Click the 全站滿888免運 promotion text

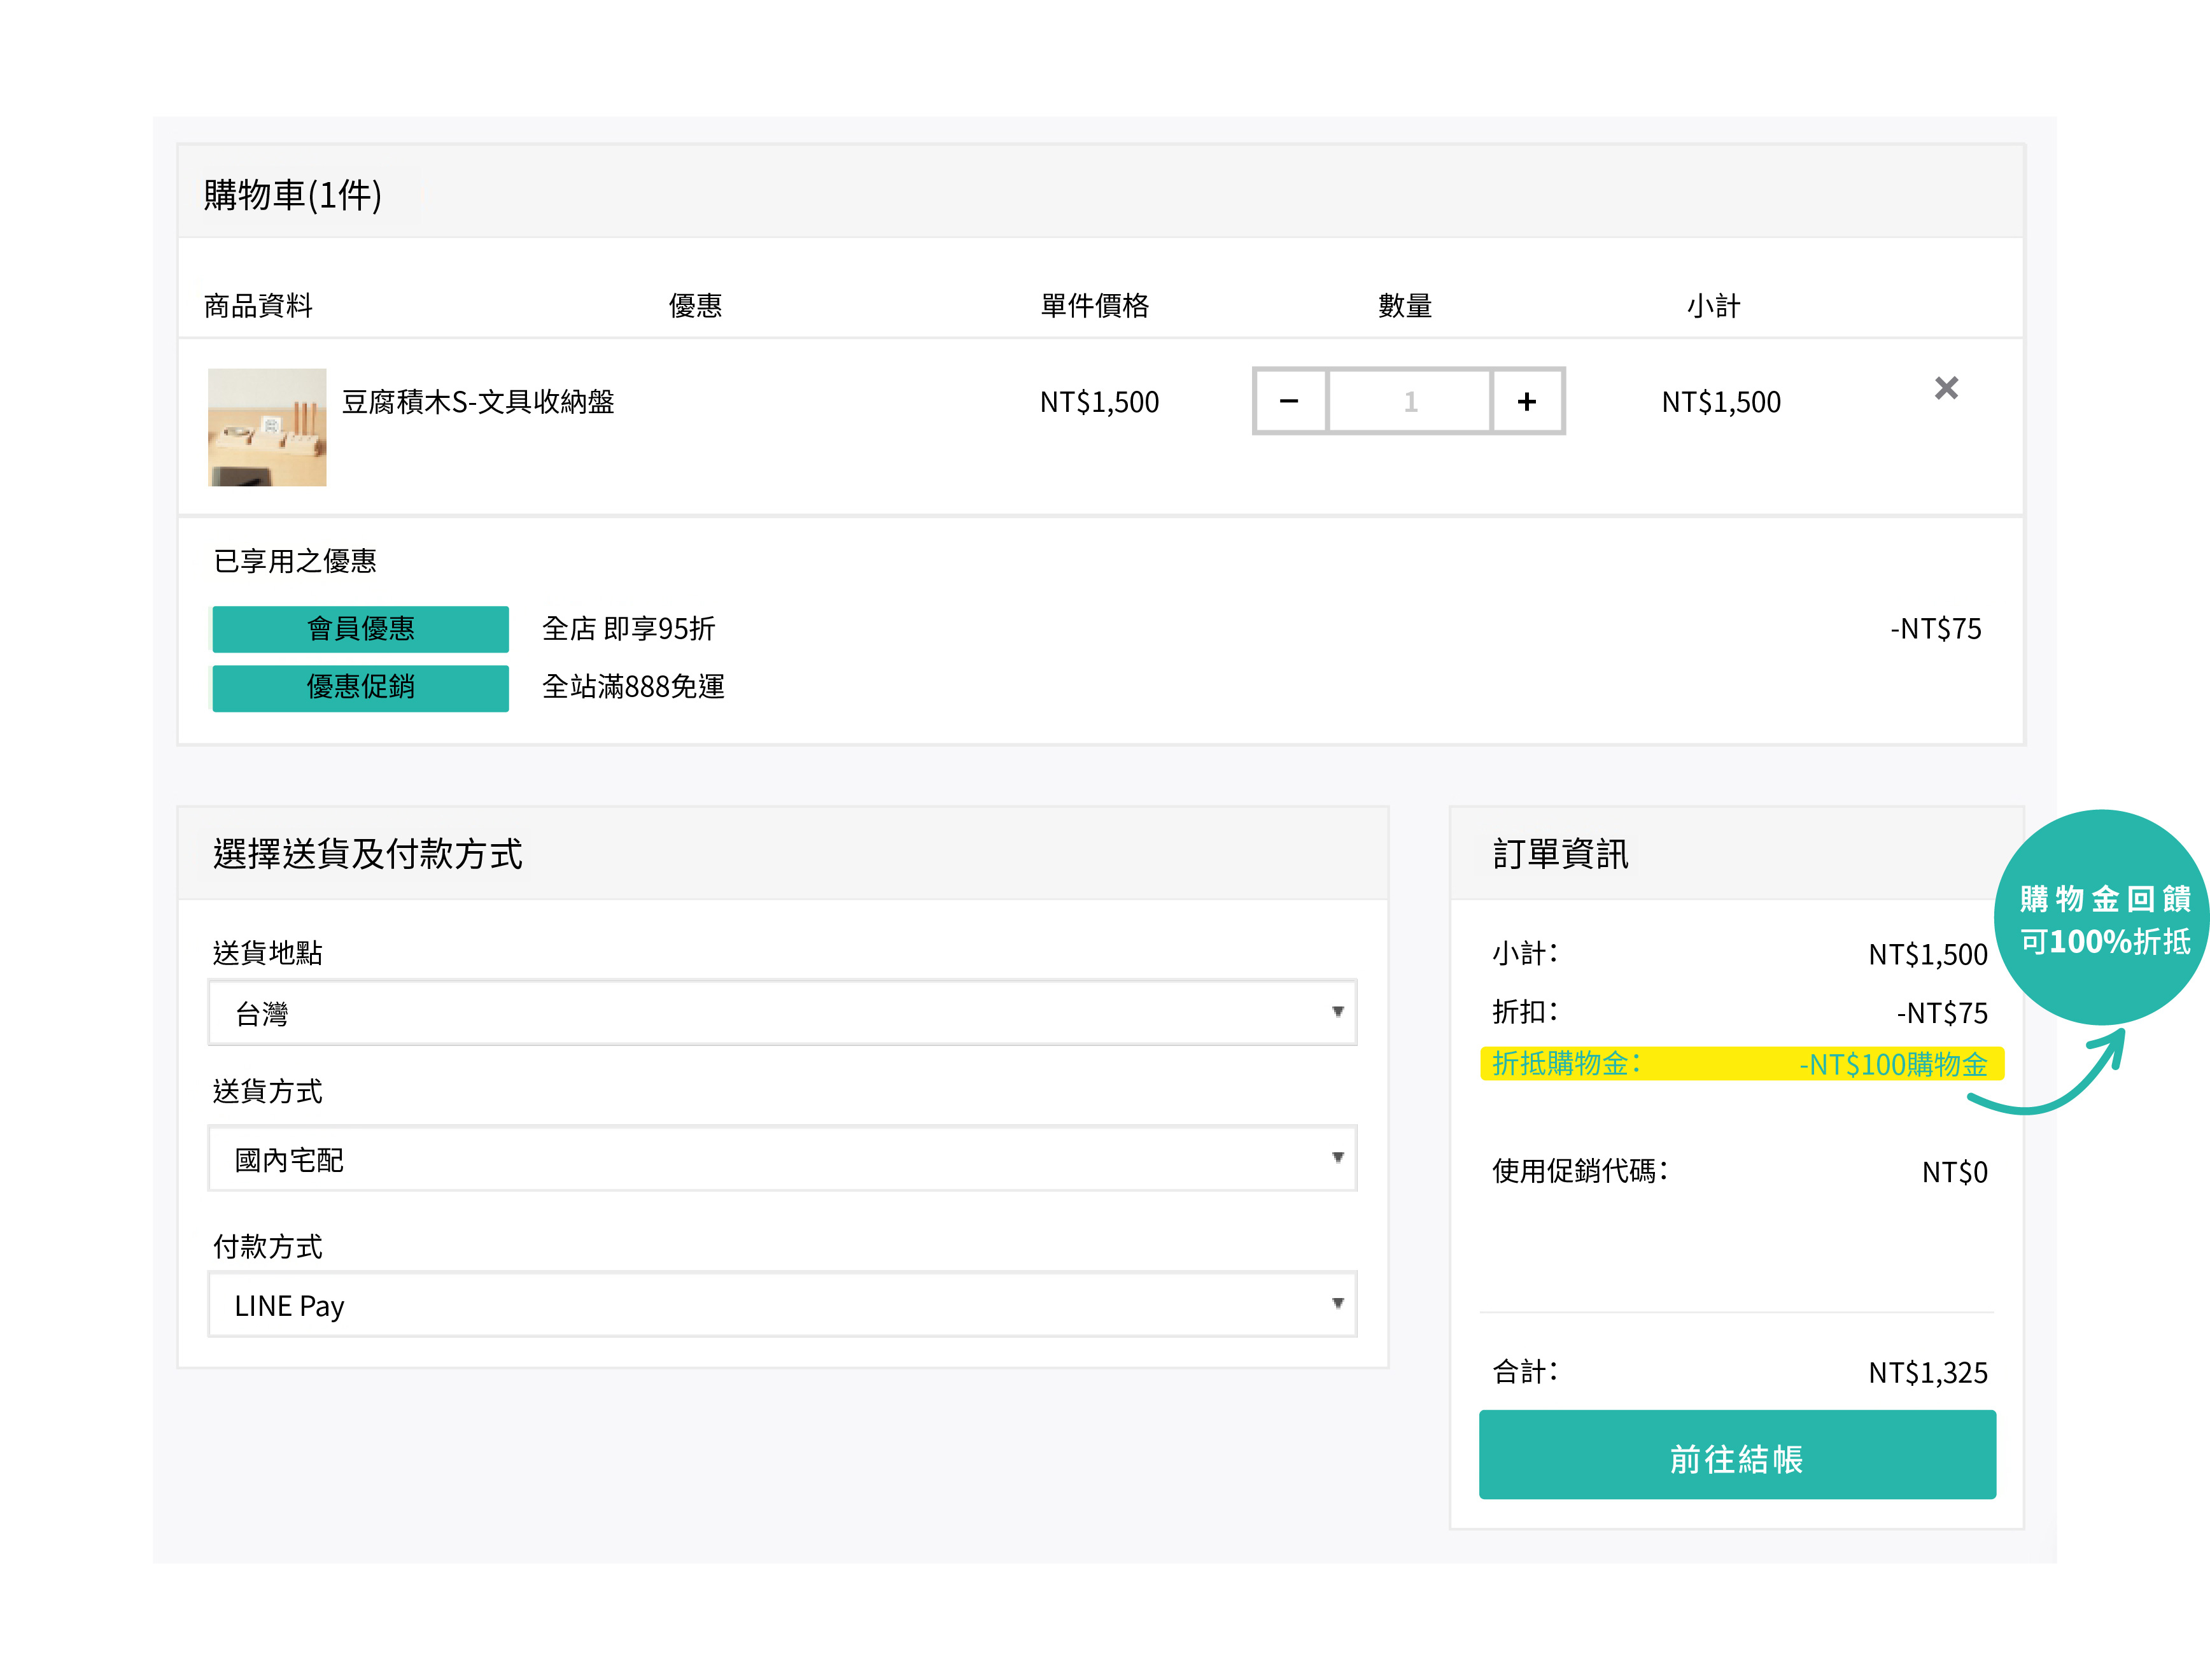pos(633,687)
